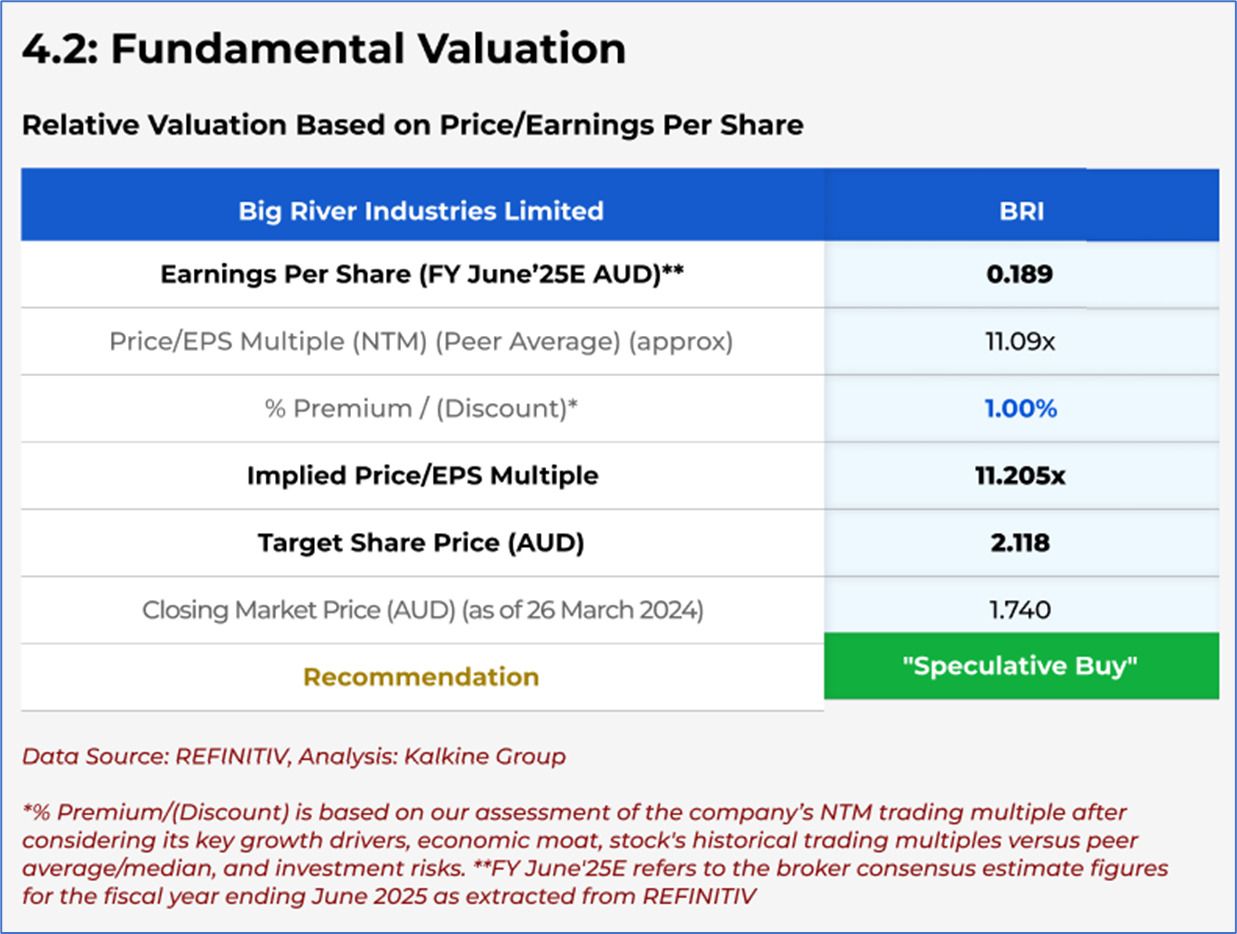The width and height of the screenshot is (1237, 934).
Task: Click the 11.205x implied multiple value
Action: point(1020,476)
